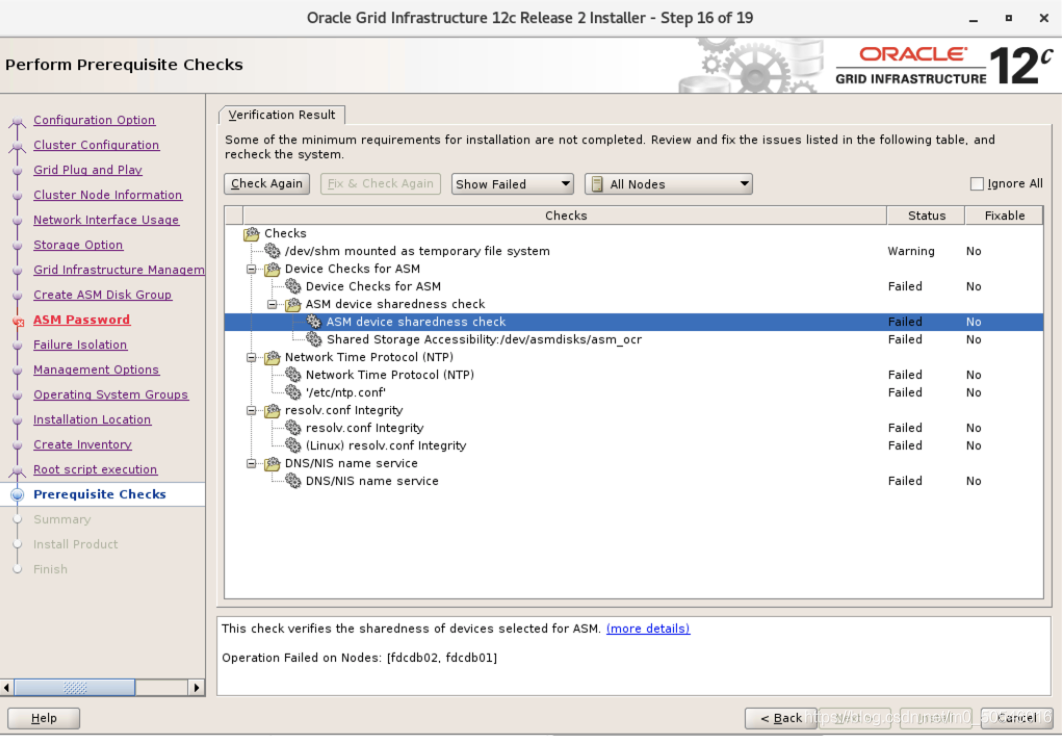The height and width of the screenshot is (736, 1062).
Task: Click the ASM Password error step icon
Action: coord(18,322)
